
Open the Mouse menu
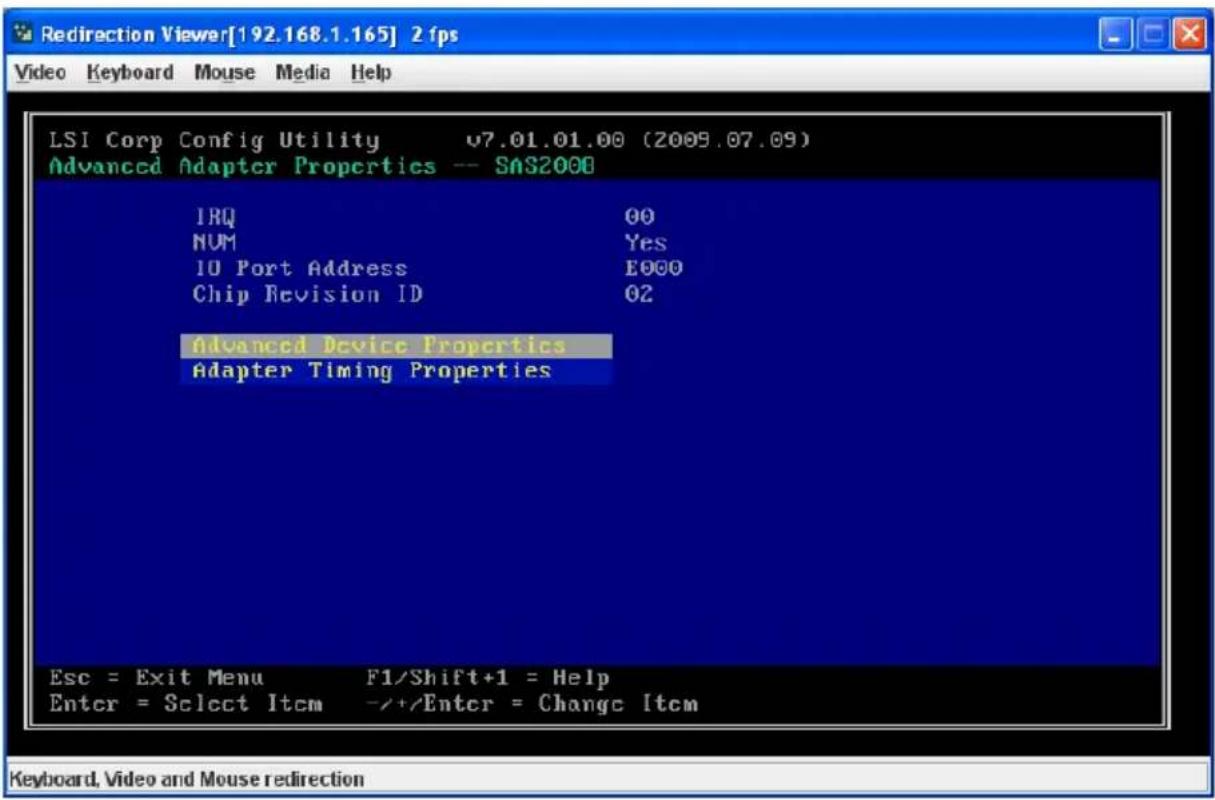click(223, 73)
